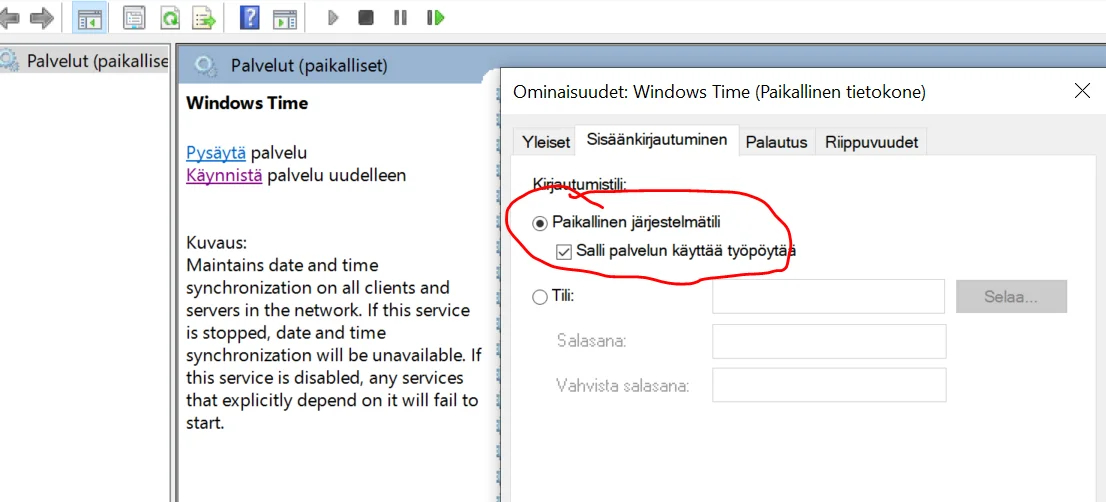Click into the Tili account text field

[x=828, y=296]
